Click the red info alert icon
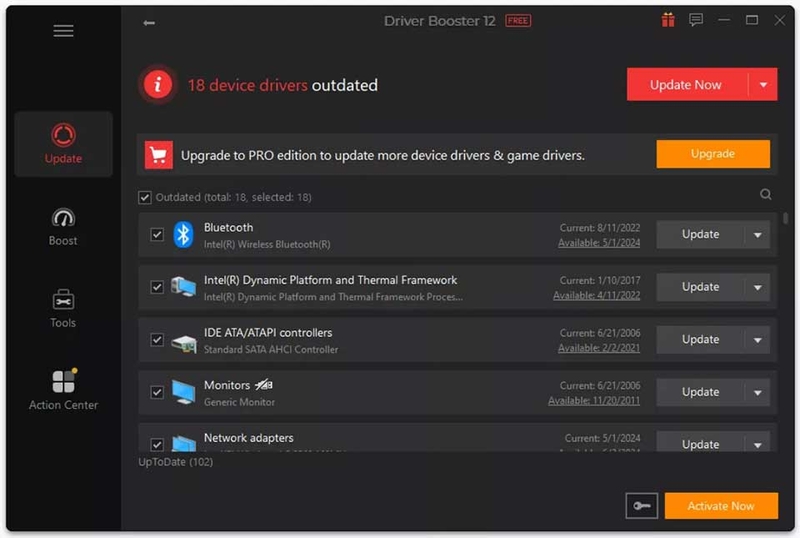Screen dimensions: 800x538 coord(158,84)
